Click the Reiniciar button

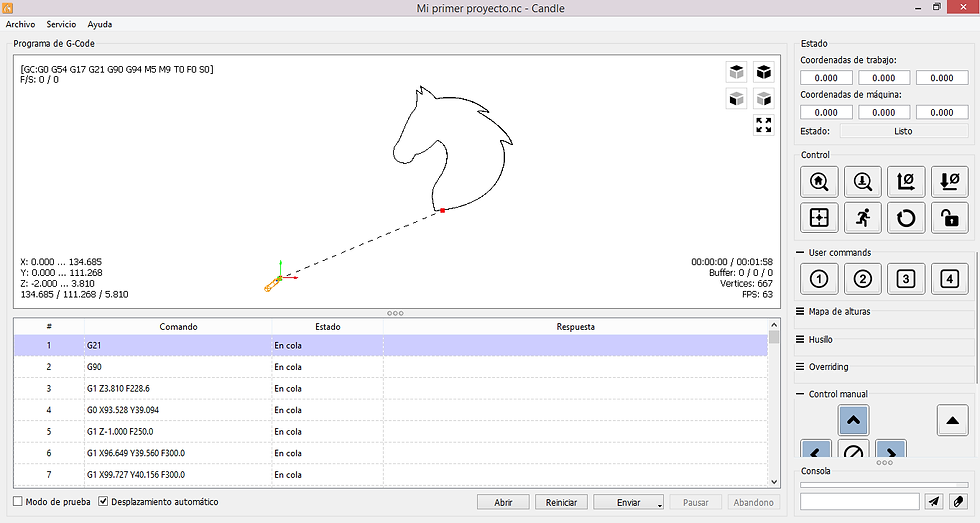tap(561, 502)
